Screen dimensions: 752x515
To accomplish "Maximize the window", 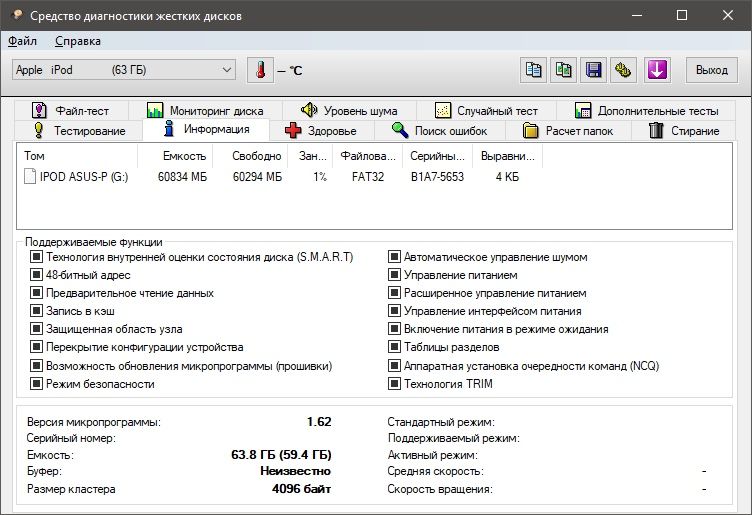I will (682, 15).
